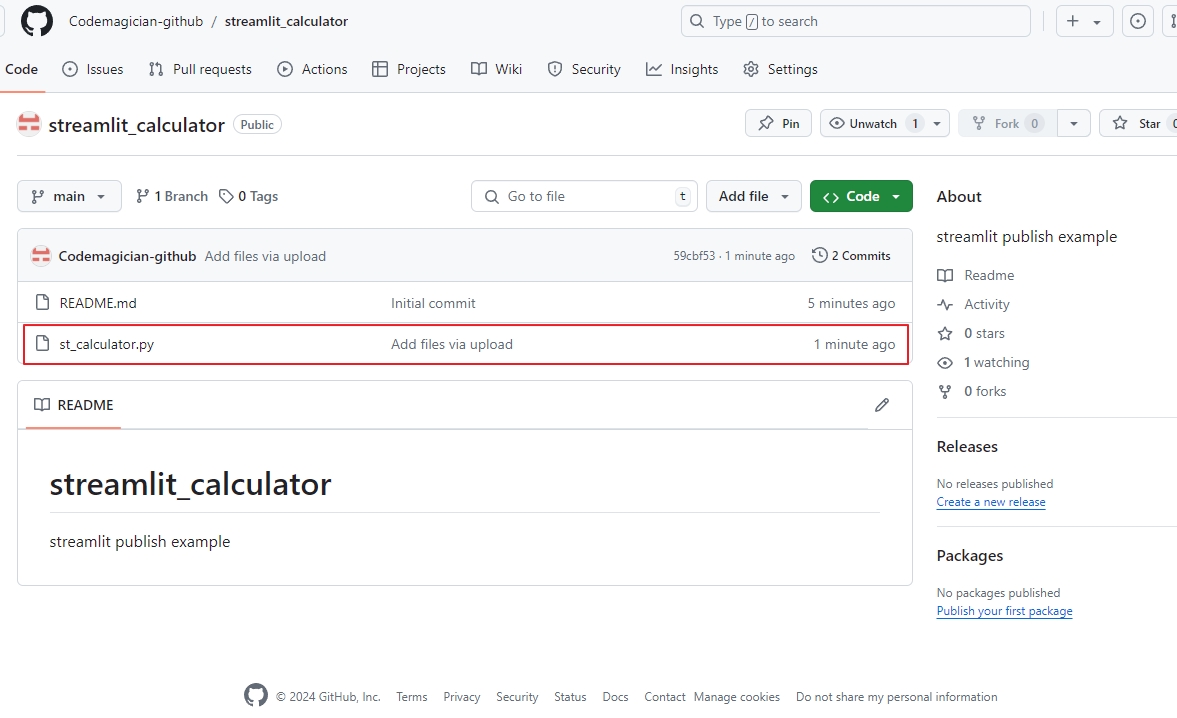The image size is (1177, 718).
Task: Open the Codemagician-github owner link
Action: (136, 21)
